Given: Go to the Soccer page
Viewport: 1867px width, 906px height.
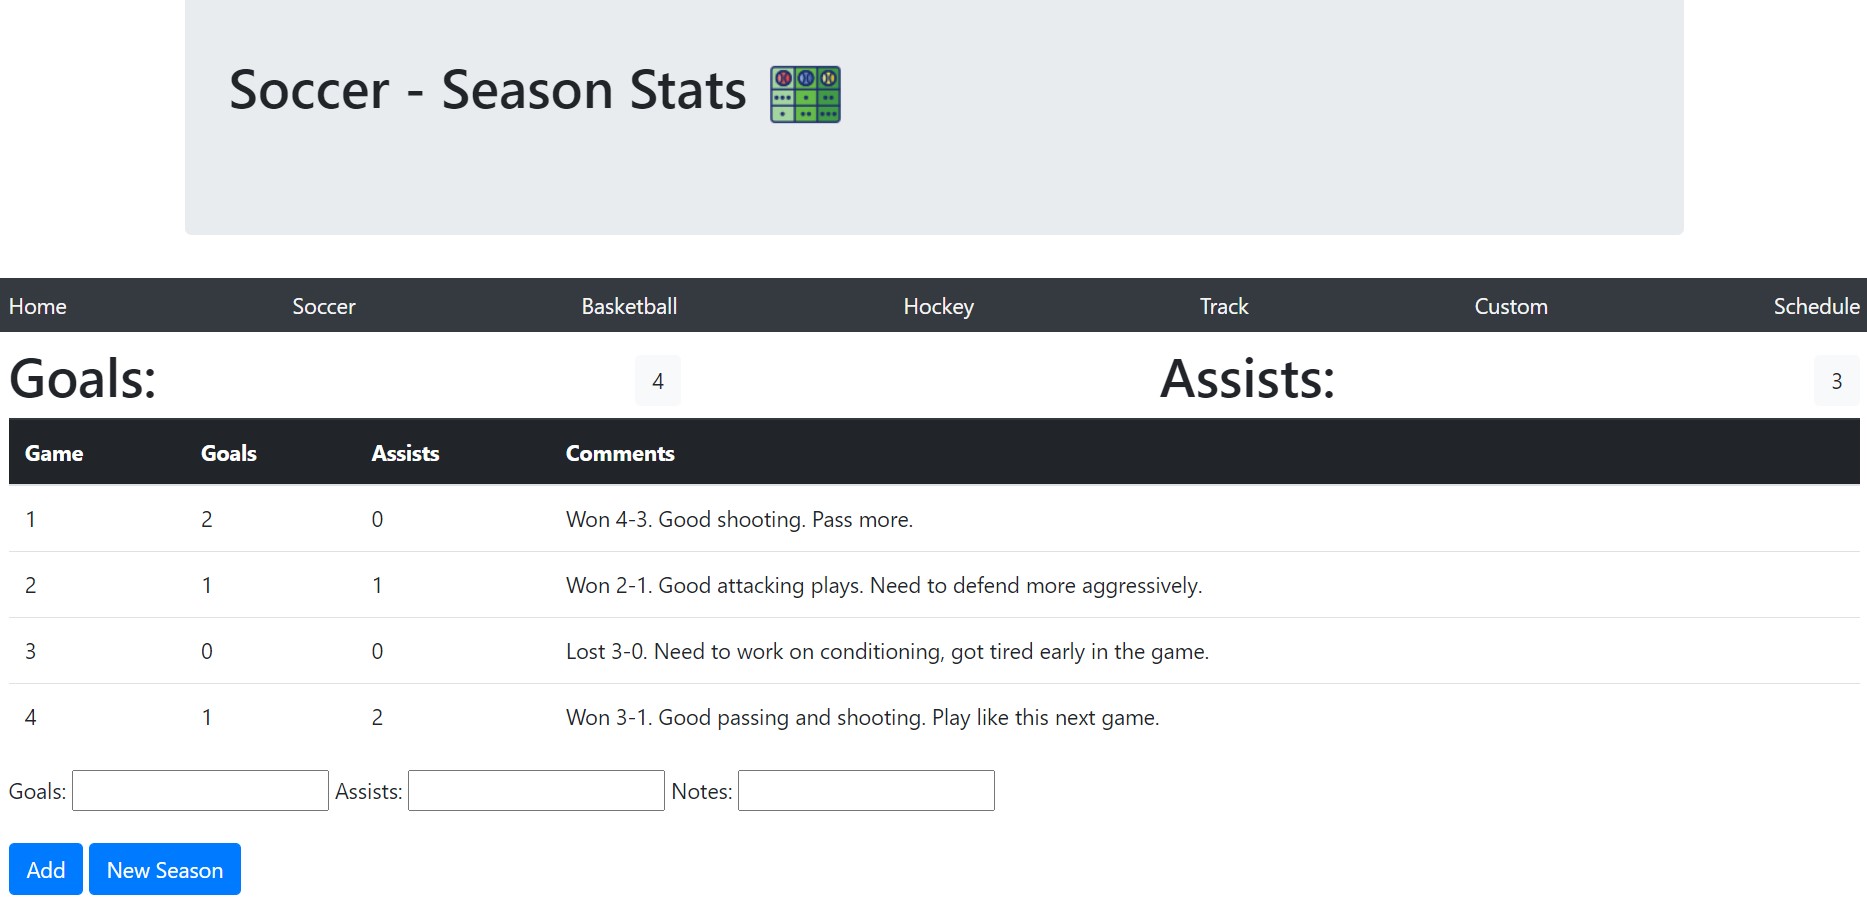Looking at the screenshot, I should click(x=324, y=306).
